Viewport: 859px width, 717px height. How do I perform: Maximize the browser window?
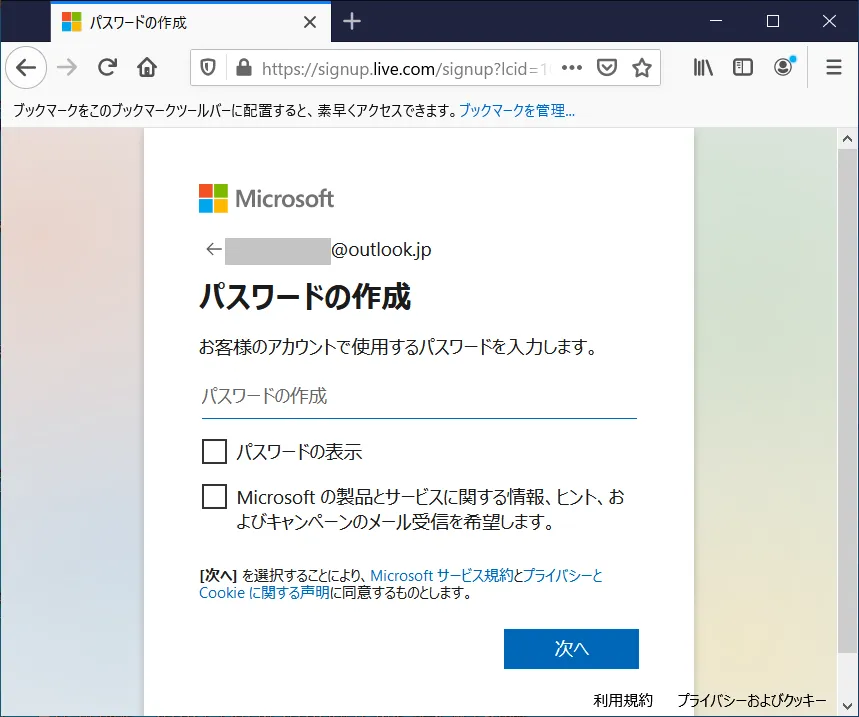[773, 21]
